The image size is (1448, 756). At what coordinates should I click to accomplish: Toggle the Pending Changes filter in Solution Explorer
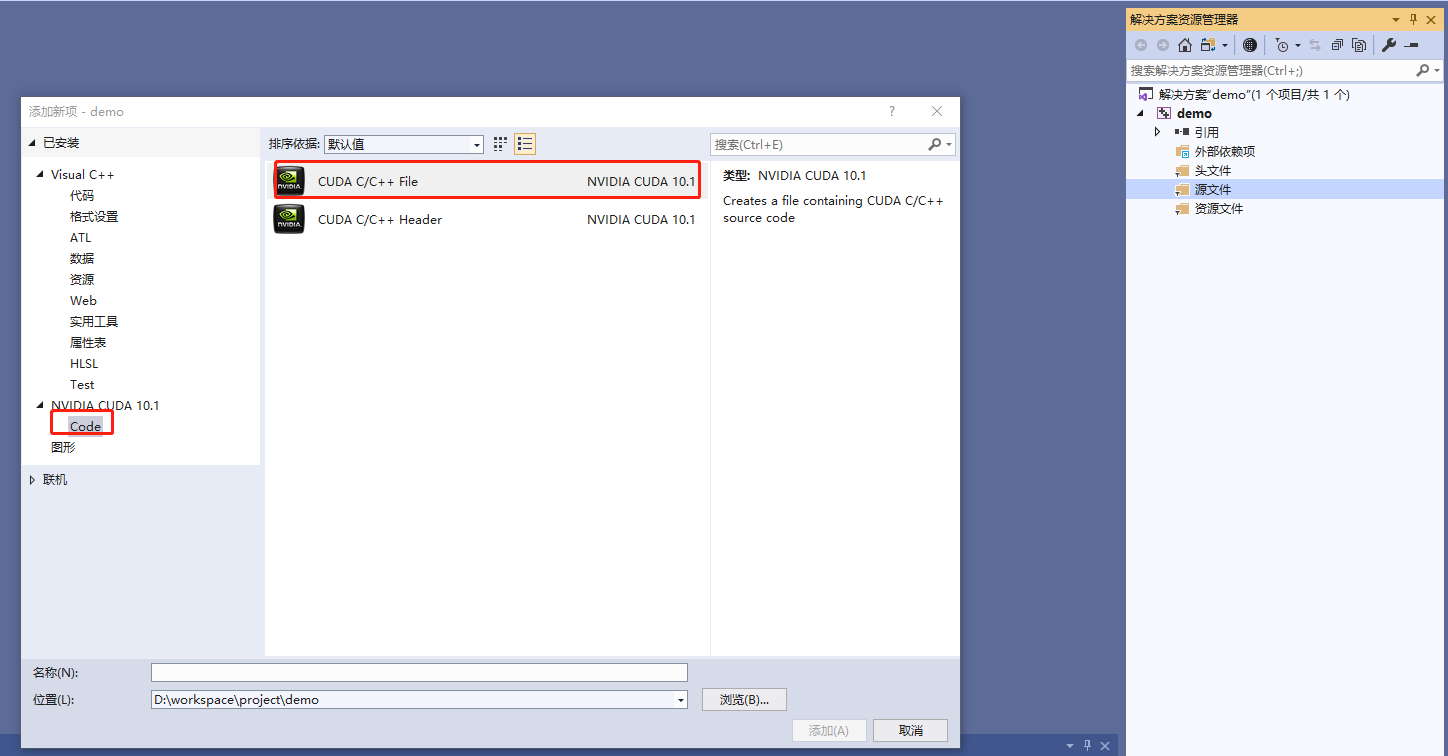click(x=1285, y=44)
